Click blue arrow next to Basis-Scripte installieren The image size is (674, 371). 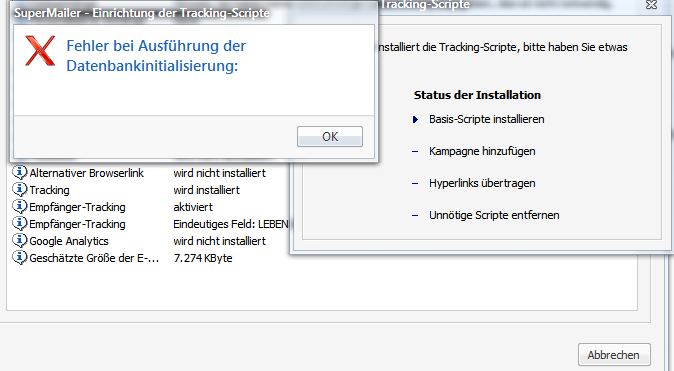click(x=415, y=120)
